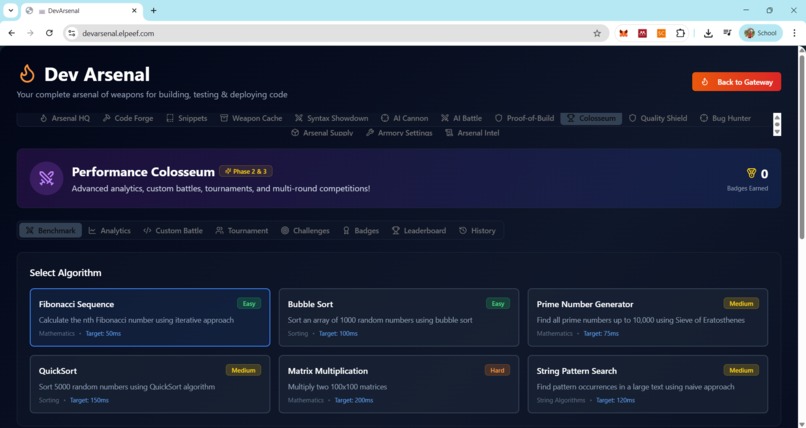Expand the tab search dropdown arrow

click(x=10, y=10)
